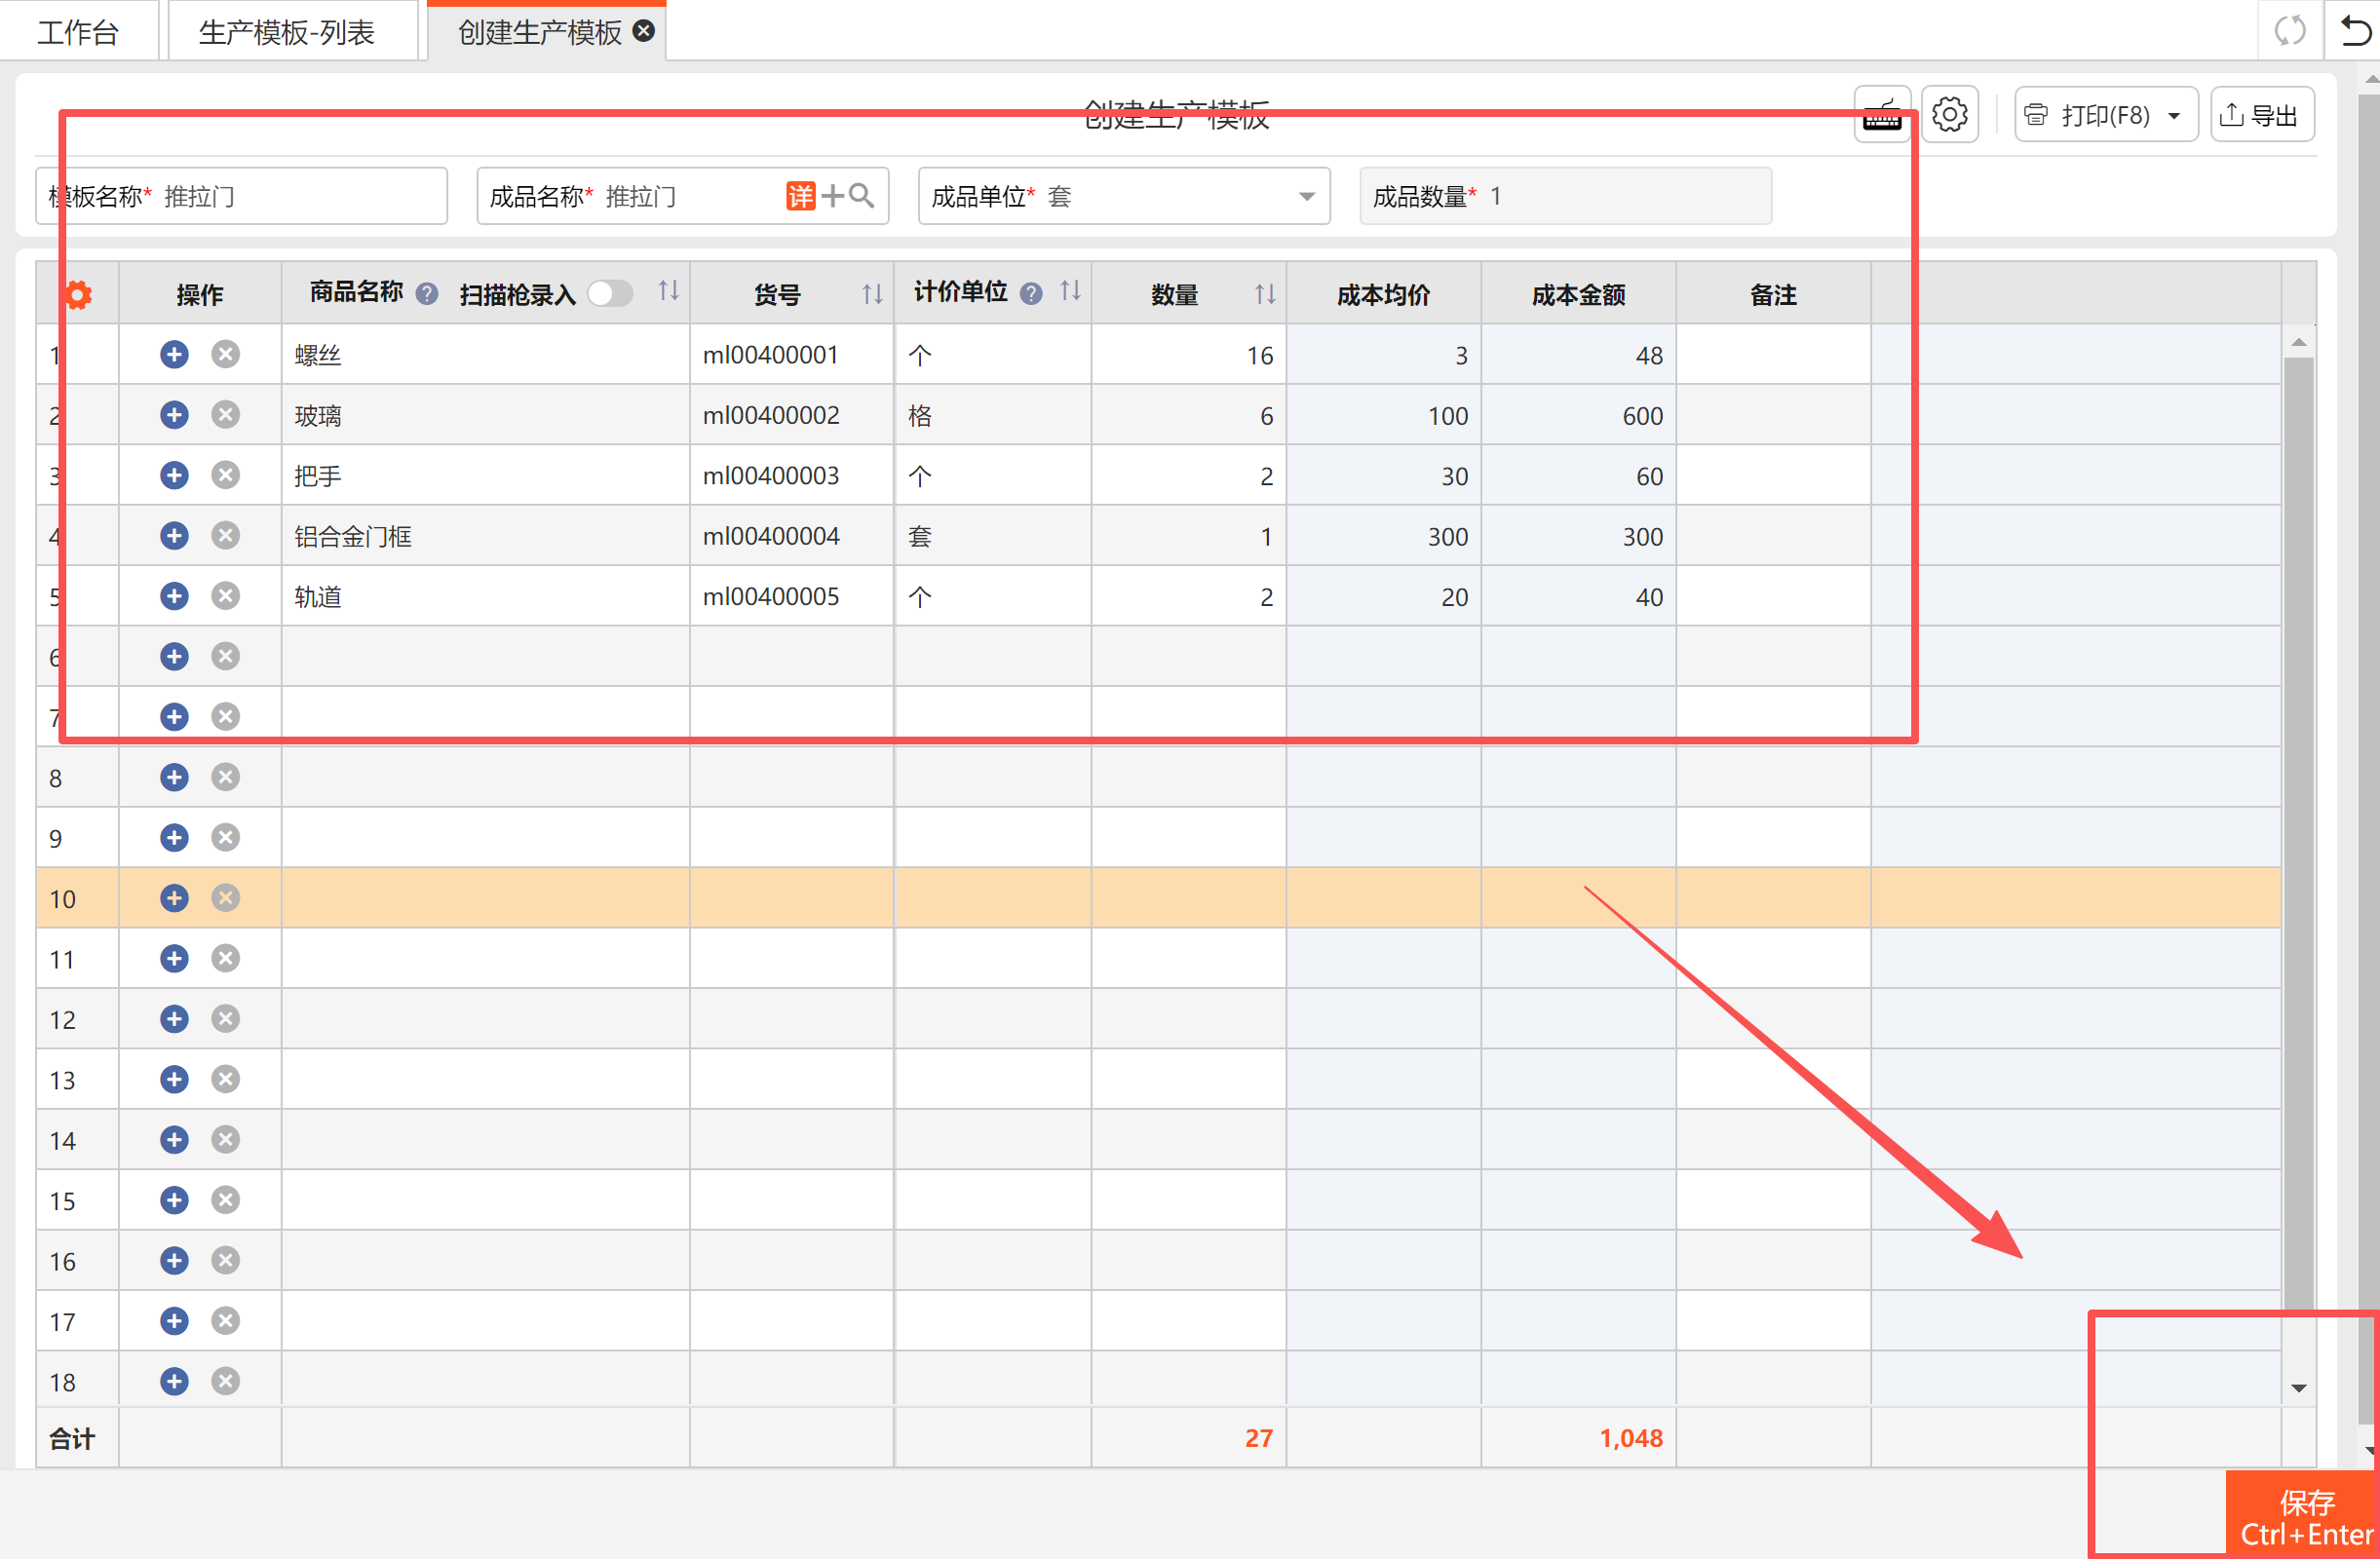Open table column settings gear in header

[x=78, y=295]
